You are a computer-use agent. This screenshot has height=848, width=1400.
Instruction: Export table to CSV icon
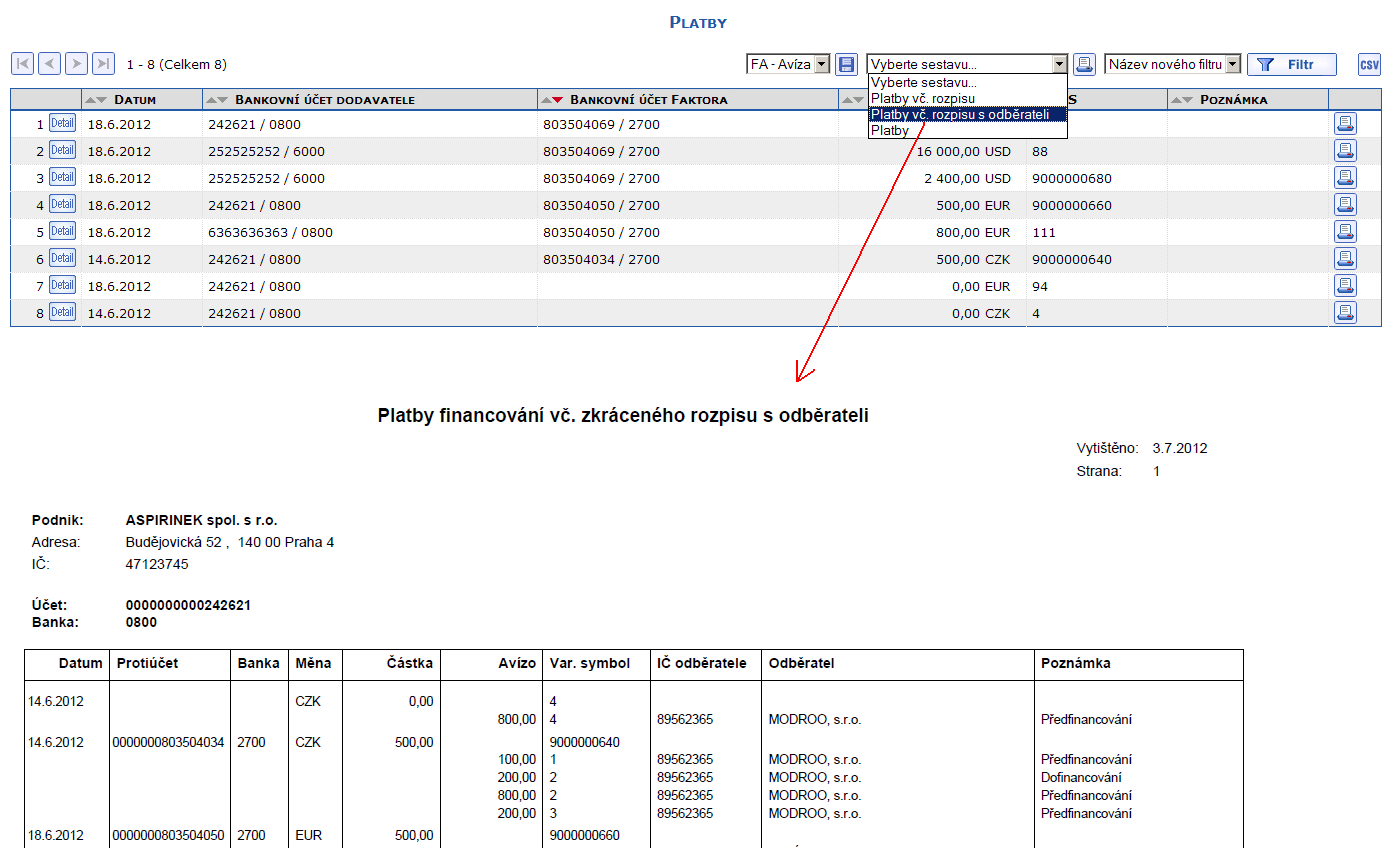click(x=1369, y=65)
